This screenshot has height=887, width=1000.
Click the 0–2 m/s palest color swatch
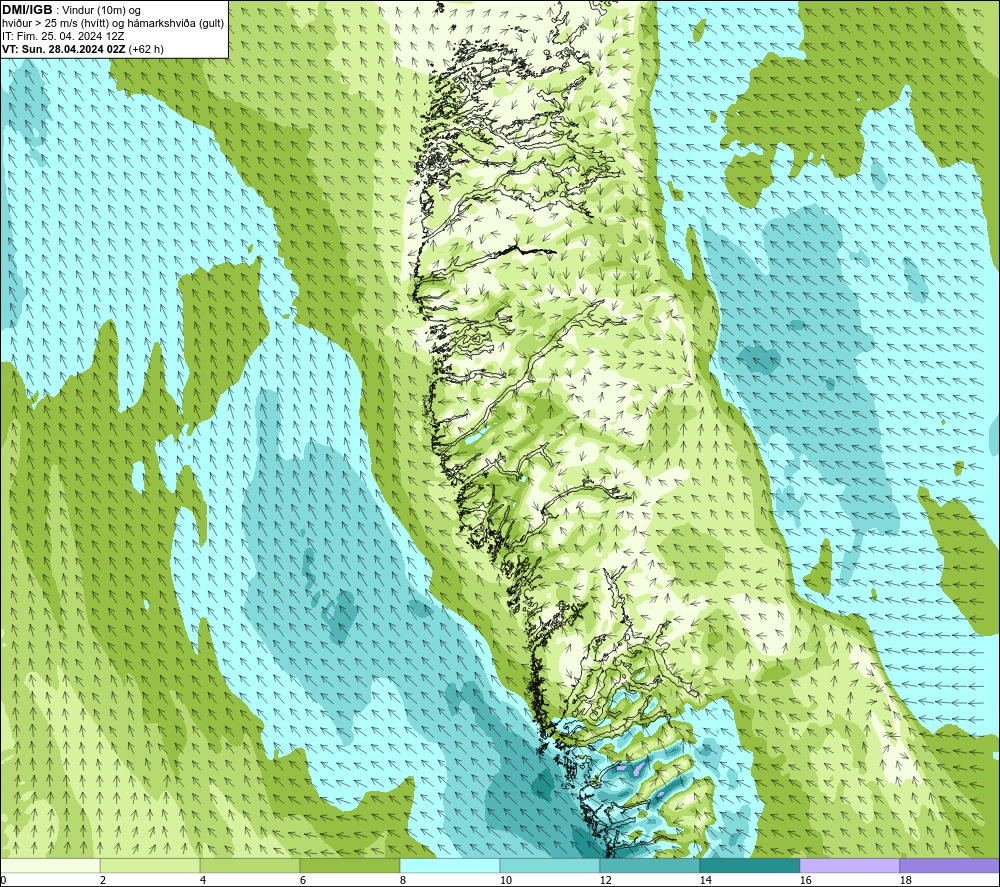[x=50, y=865]
